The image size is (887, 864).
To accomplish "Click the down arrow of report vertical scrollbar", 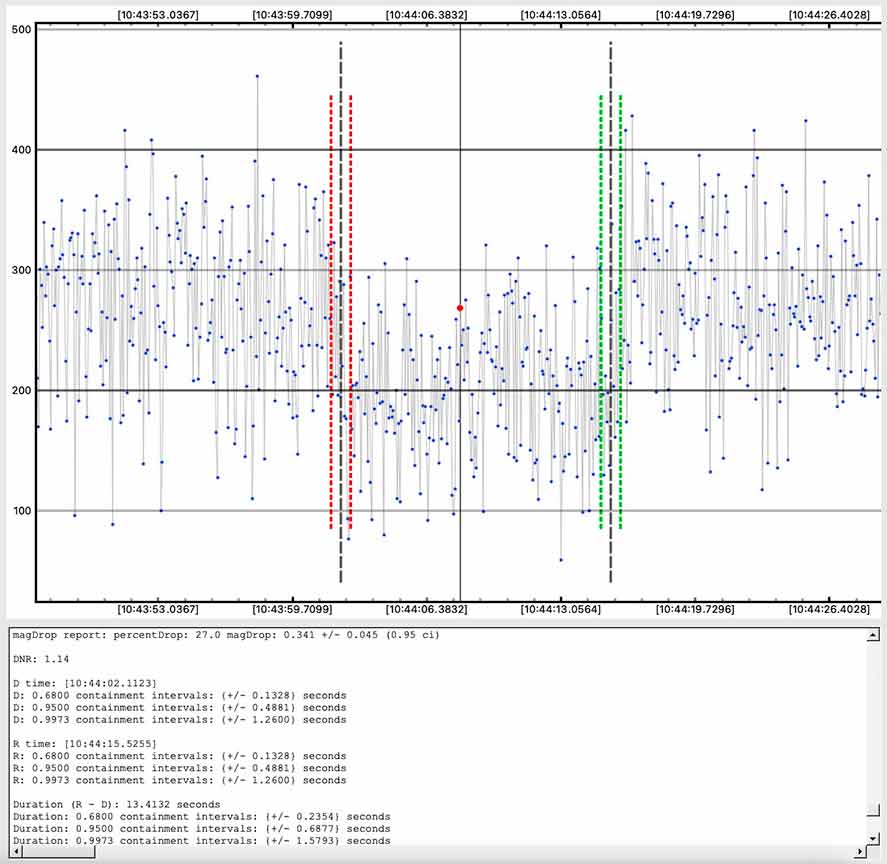I will (x=873, y=839).
